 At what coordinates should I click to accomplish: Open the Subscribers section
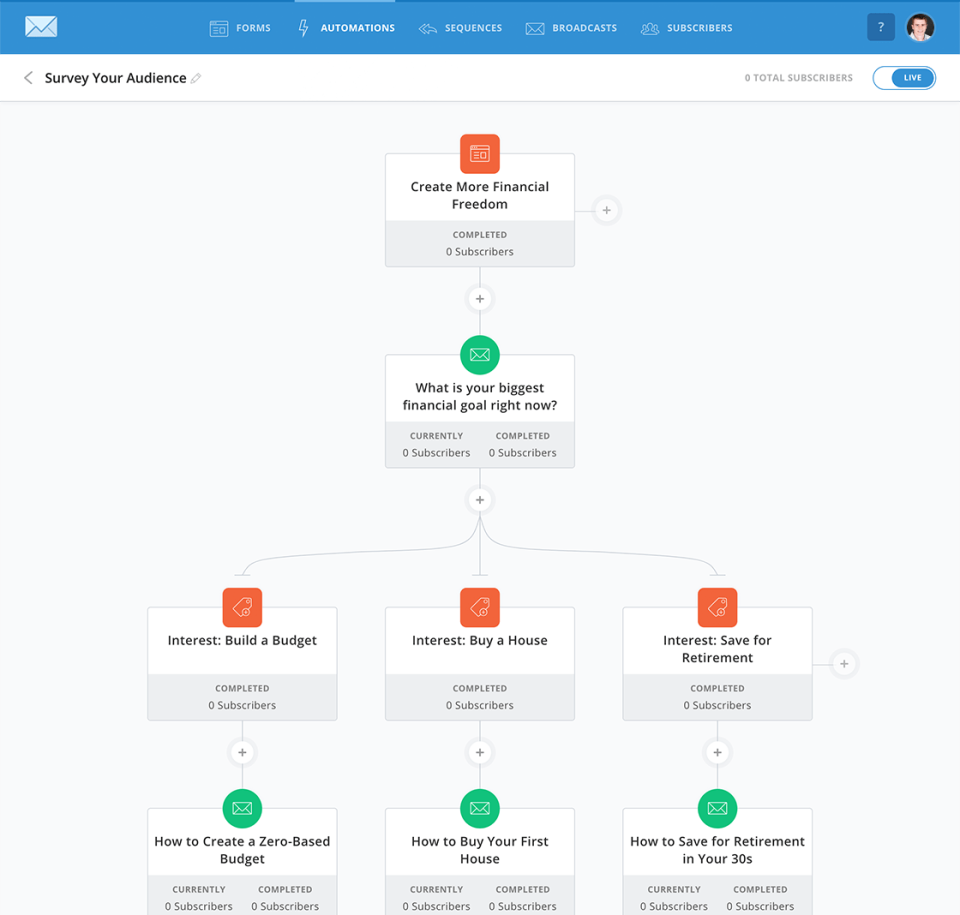pyautogui.click(x=686, y=27)
